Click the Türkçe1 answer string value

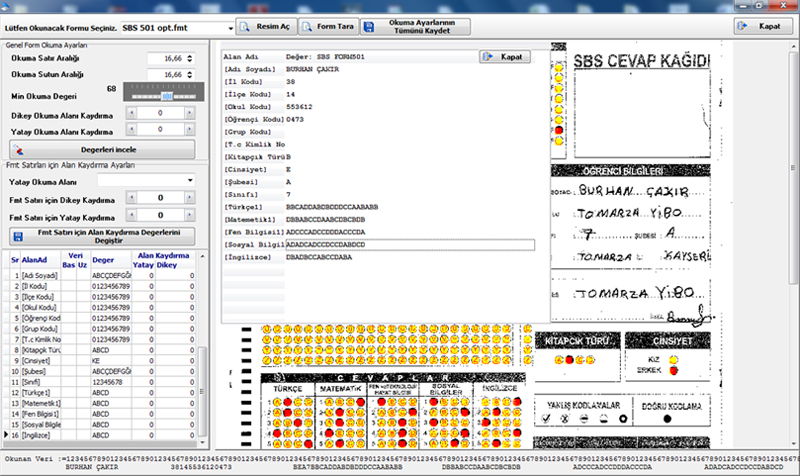(332, 207)
